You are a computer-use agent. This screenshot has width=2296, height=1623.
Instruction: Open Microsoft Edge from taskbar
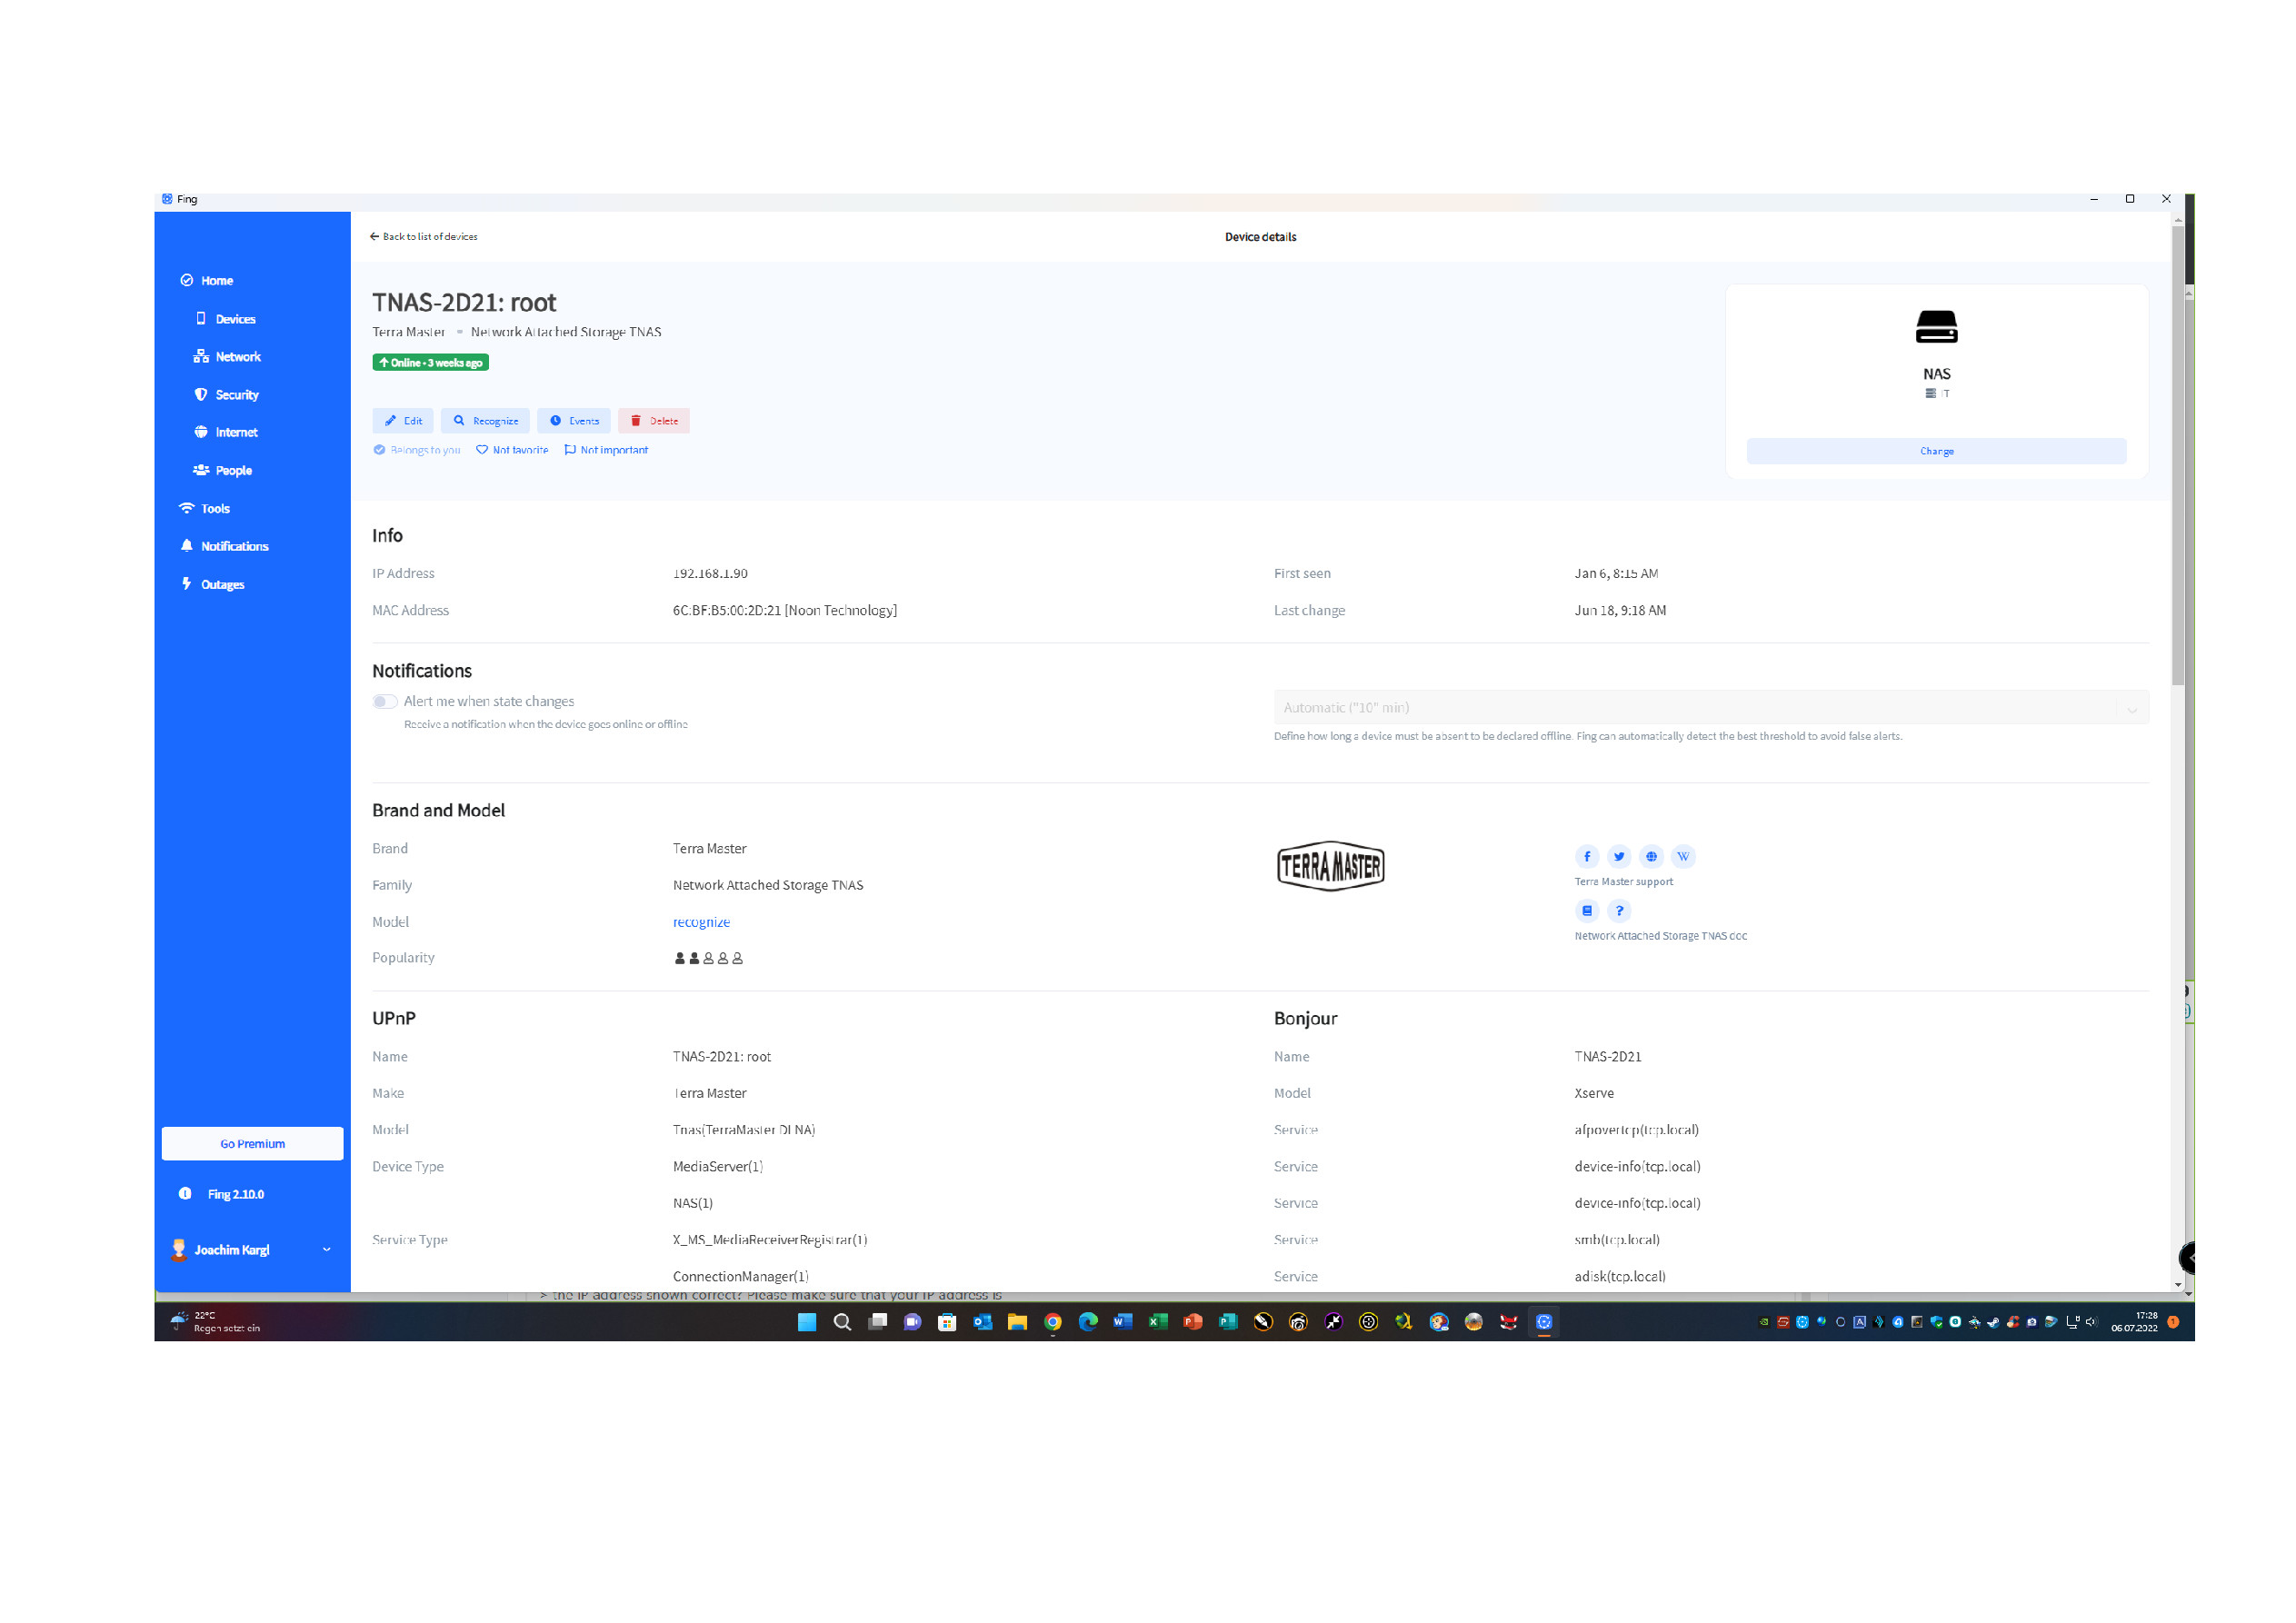click(1088, 1322)
